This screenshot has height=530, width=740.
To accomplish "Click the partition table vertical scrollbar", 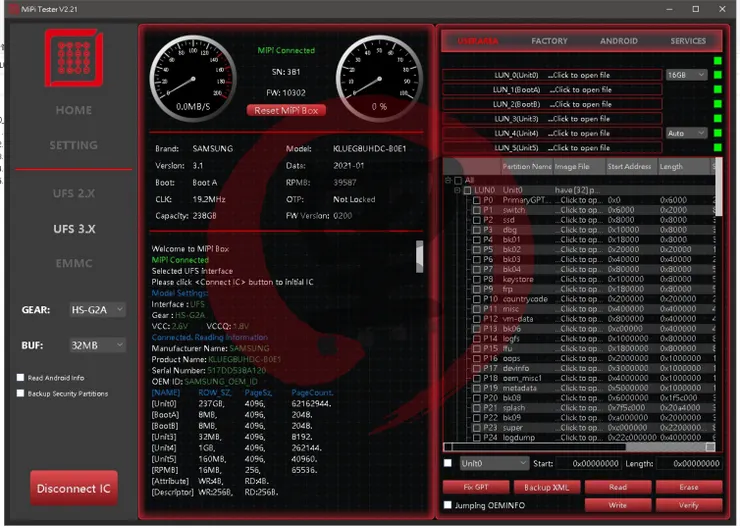I will 718,187.
